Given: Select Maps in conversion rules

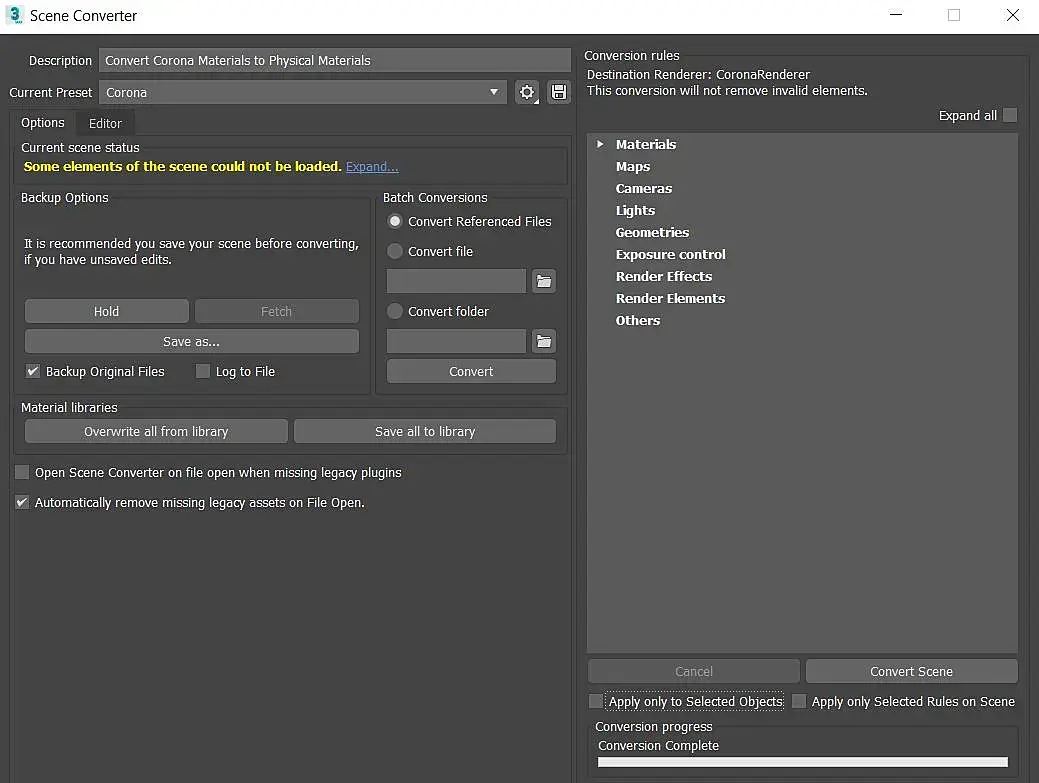Looking at the screenshot, I should pos(633,166).
